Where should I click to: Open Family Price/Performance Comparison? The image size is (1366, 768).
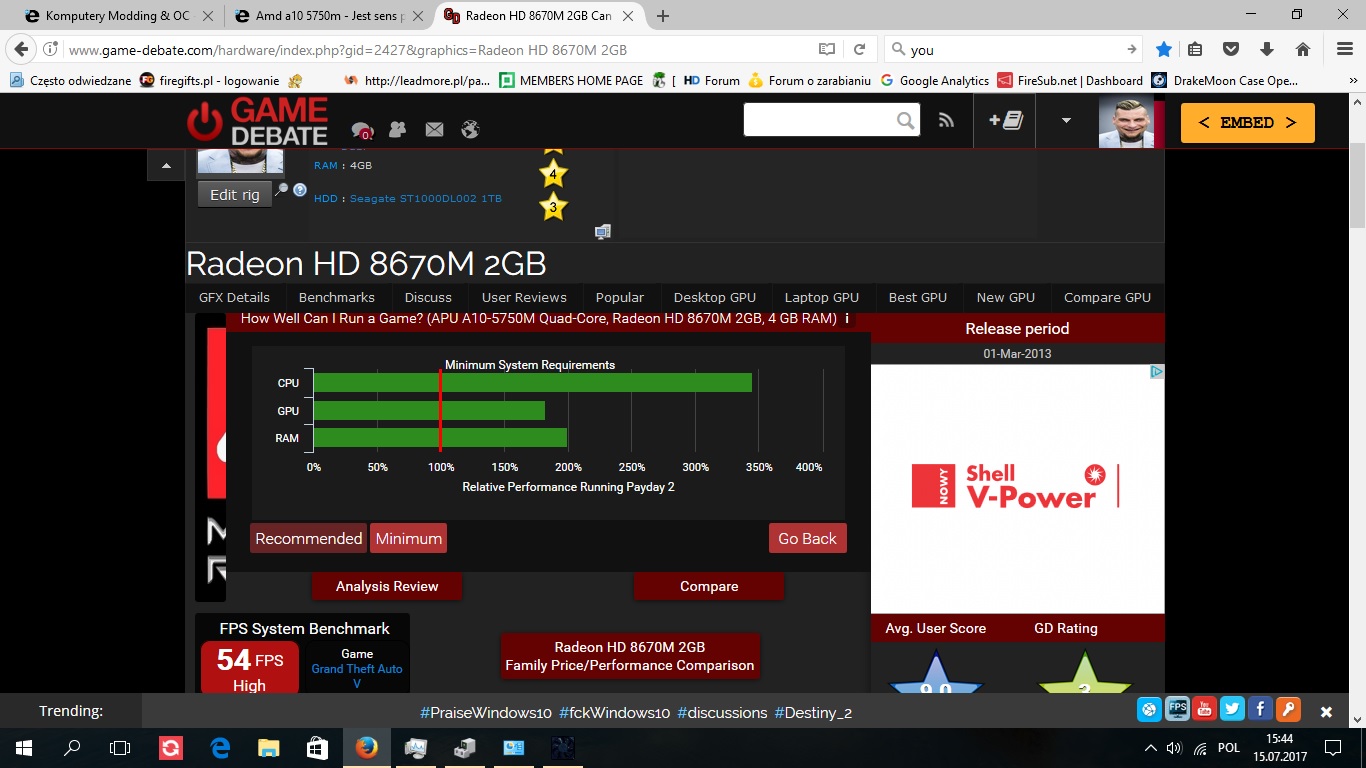630,656
